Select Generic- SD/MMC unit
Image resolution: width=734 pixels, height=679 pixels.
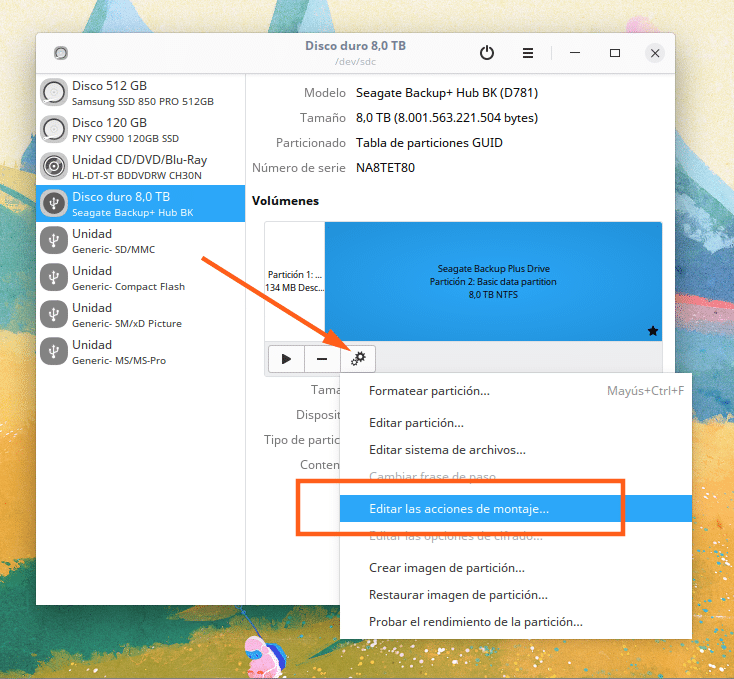140,241
